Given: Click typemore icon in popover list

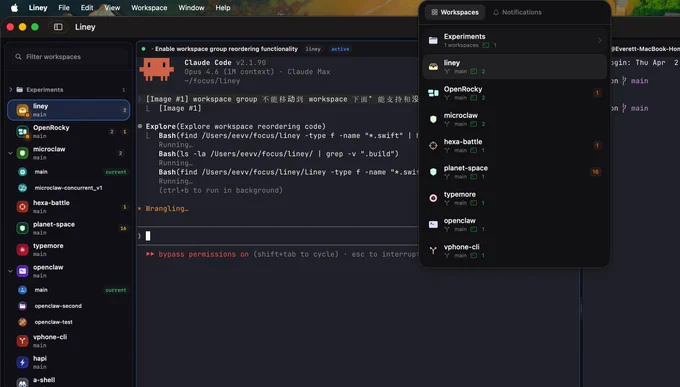Looking at the screenshot, I should (433, 198).
